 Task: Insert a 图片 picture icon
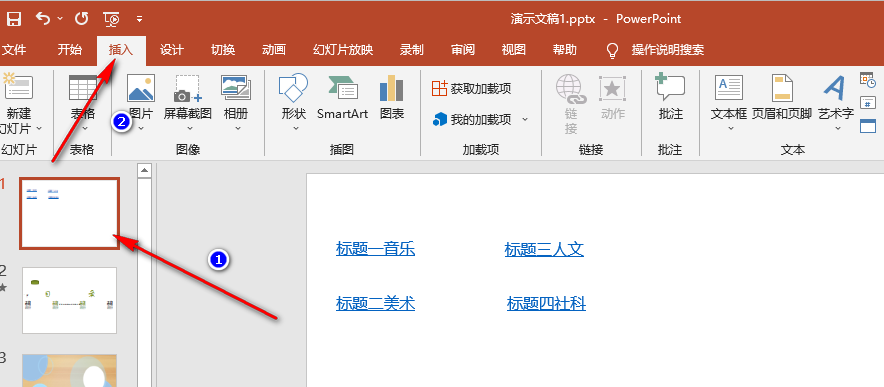click(141, 87)
